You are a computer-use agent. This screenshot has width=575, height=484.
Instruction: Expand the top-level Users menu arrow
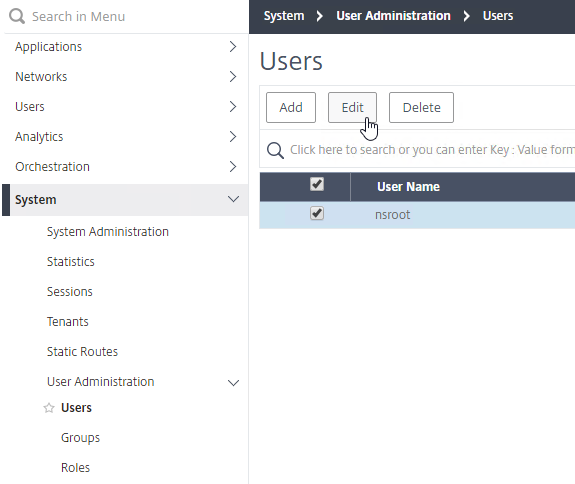(232, 107)
